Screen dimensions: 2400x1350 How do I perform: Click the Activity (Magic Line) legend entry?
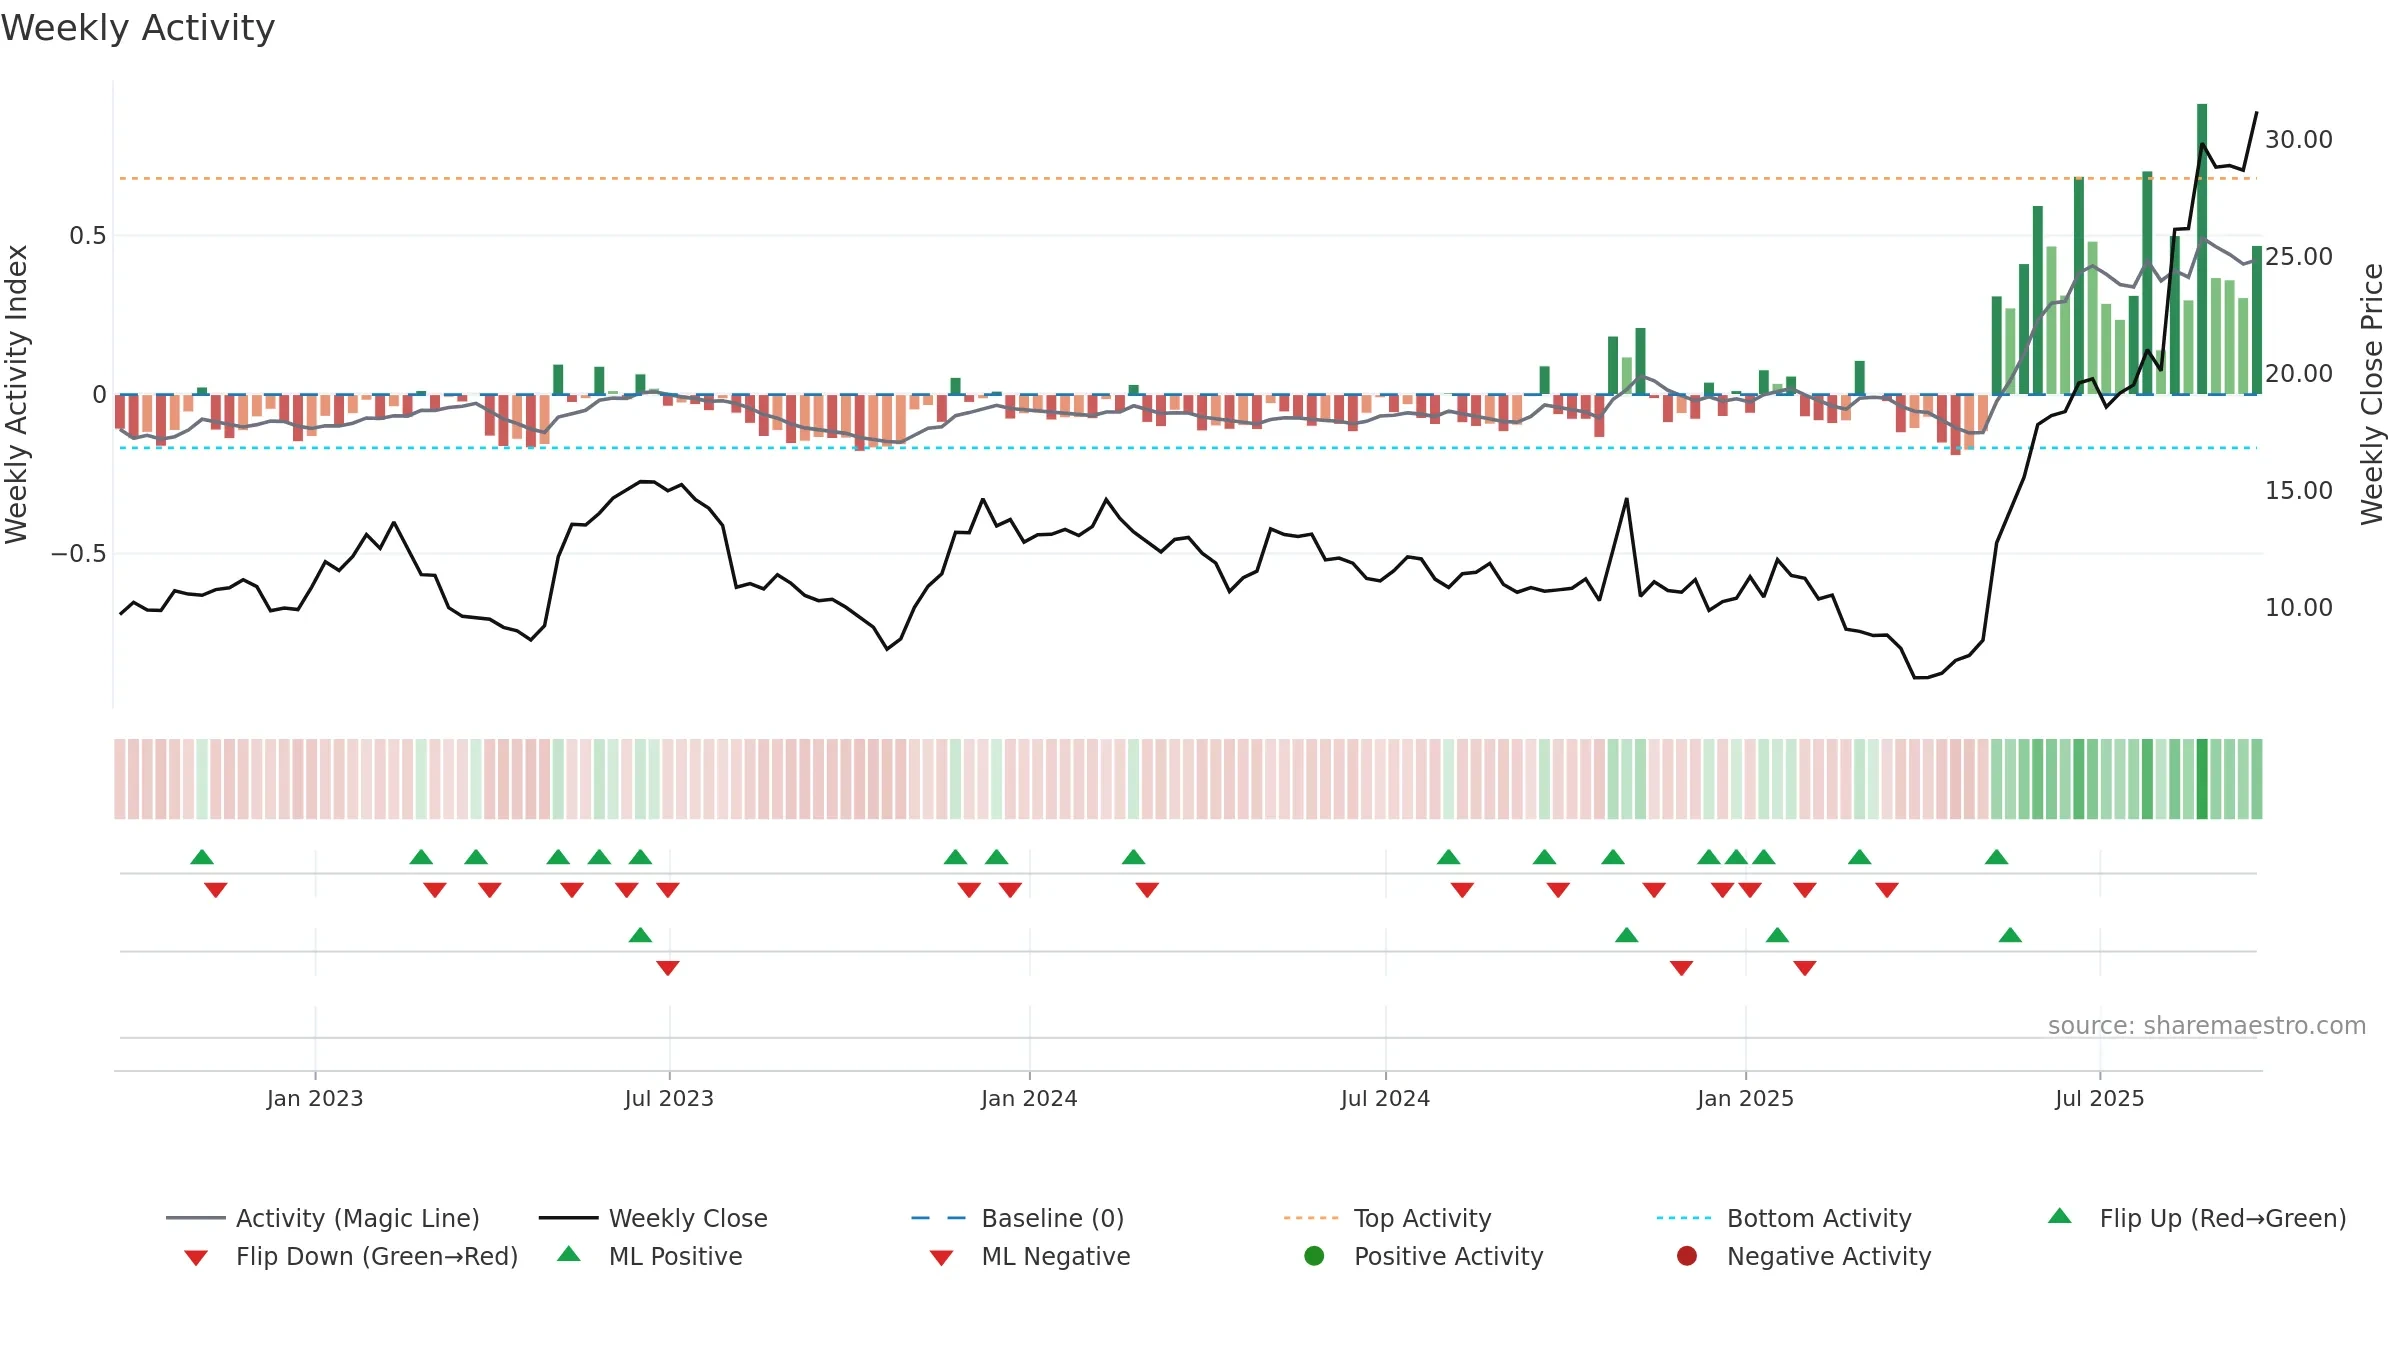point(323,1218)
